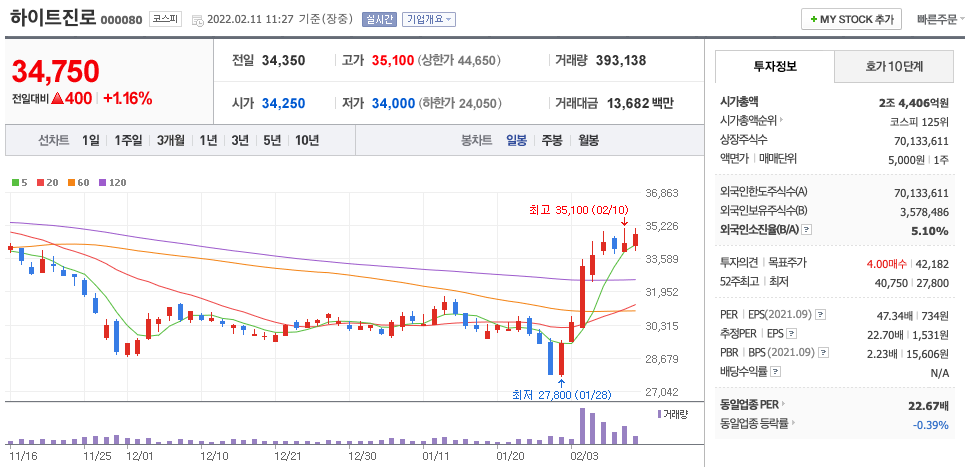Screen dimensions: 969x467
Task: Click the orange 60-day average legend marker
Action: 72,182
